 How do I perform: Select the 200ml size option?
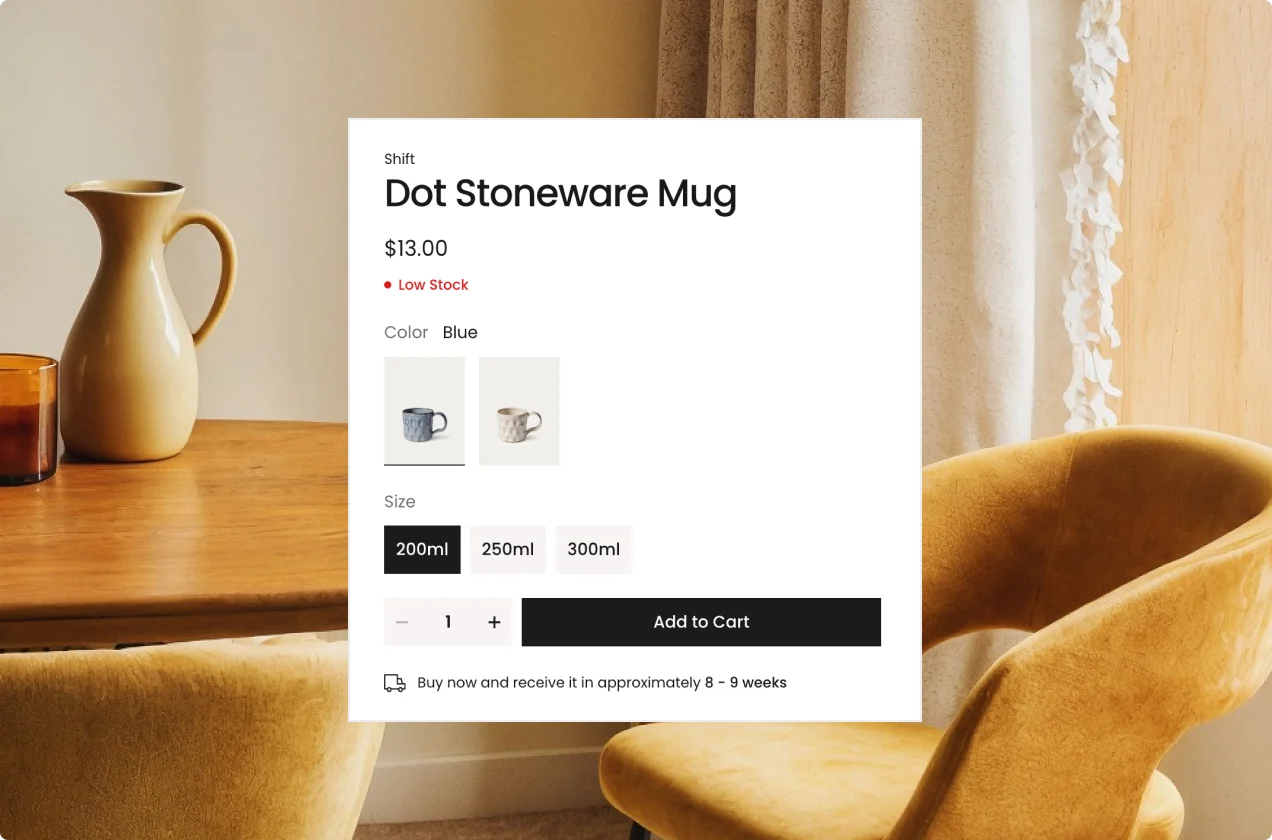tap(422, 549)
